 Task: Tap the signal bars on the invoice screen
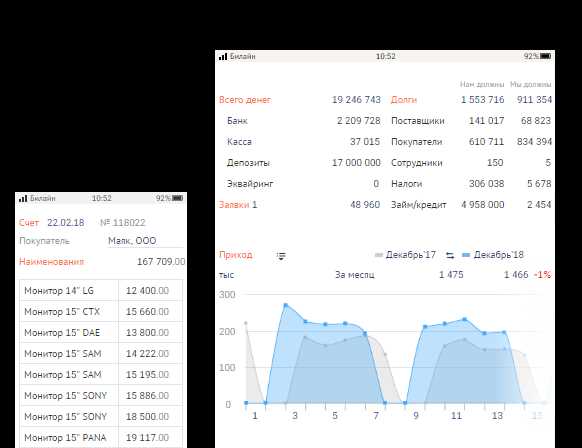point(23,199)
